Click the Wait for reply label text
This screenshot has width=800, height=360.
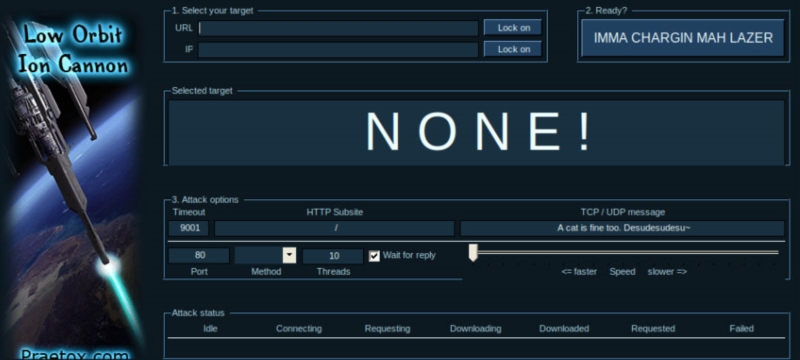[x=409, y=255]
